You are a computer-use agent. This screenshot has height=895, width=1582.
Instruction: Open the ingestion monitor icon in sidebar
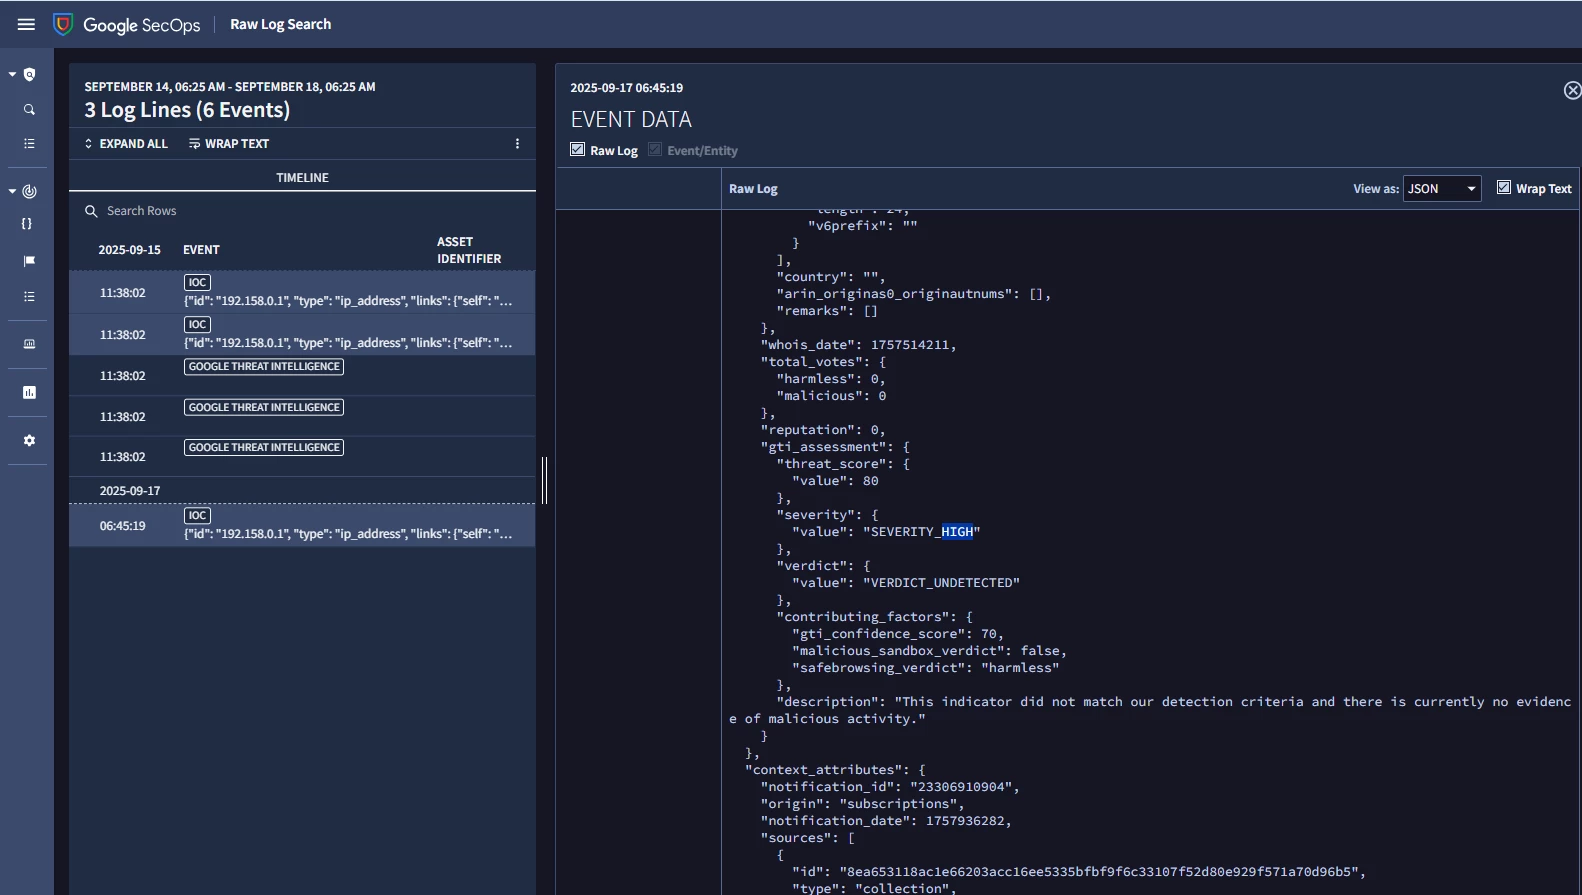[29, 344]
